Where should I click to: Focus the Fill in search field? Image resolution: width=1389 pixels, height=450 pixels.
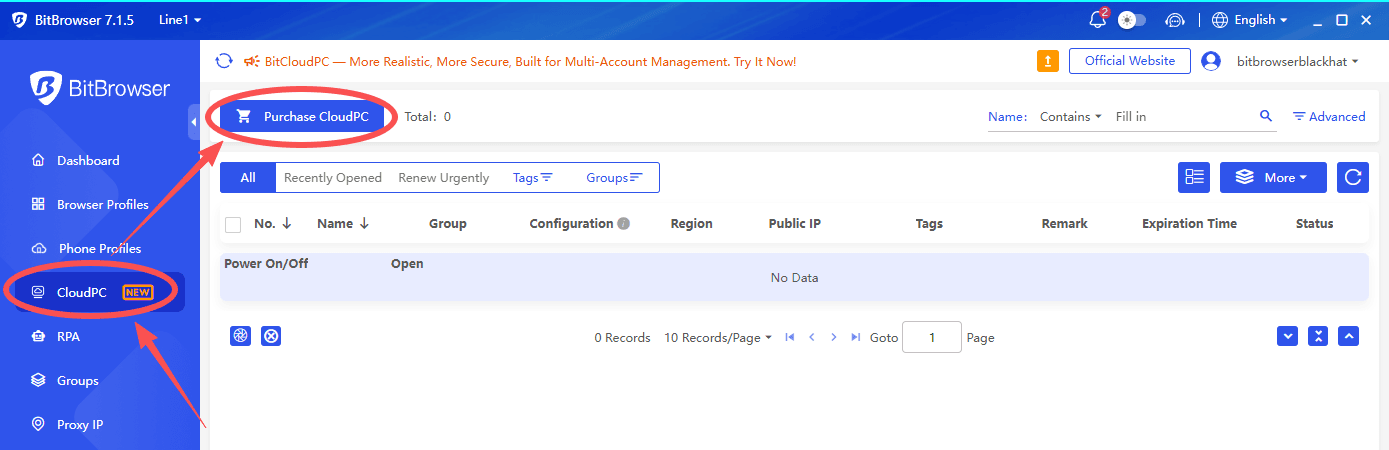[1183, 116]
